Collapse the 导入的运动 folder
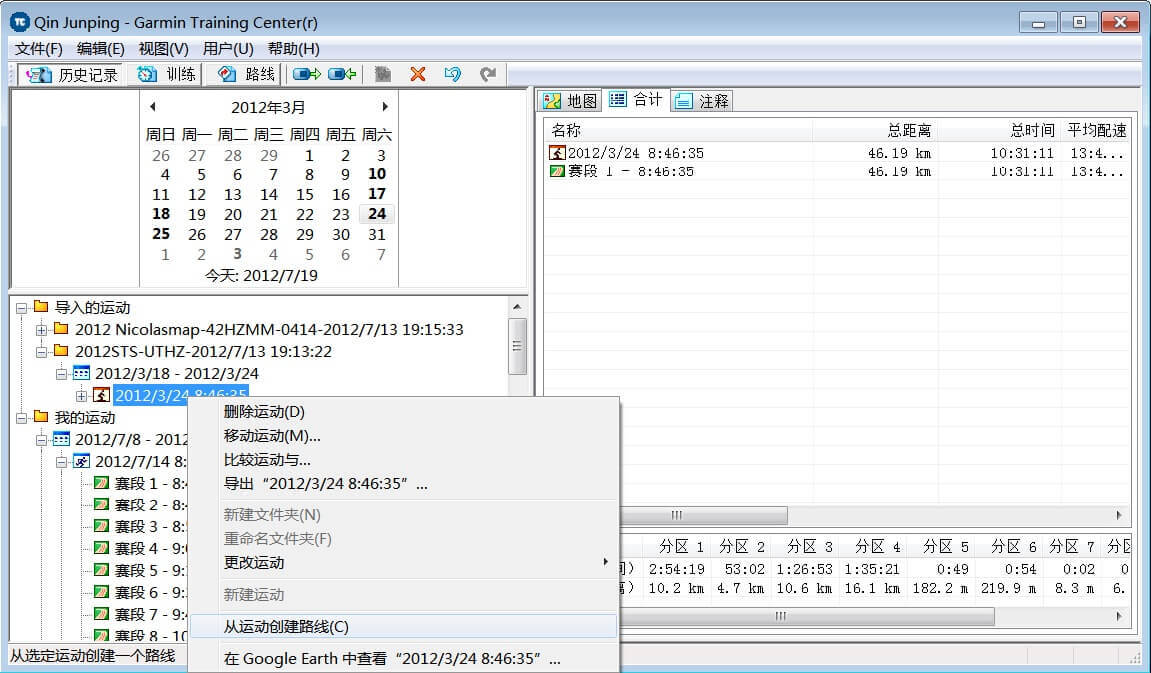1151x673 pixels. tap(22, 308)
